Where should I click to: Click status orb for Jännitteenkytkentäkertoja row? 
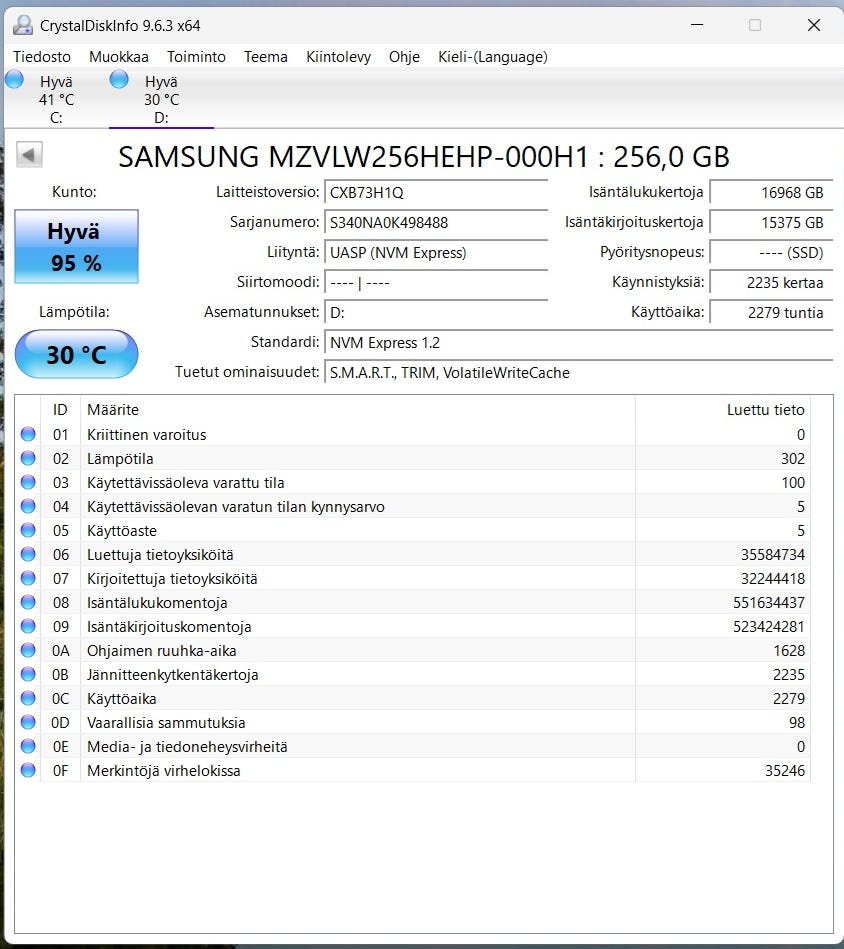(28, 674)
